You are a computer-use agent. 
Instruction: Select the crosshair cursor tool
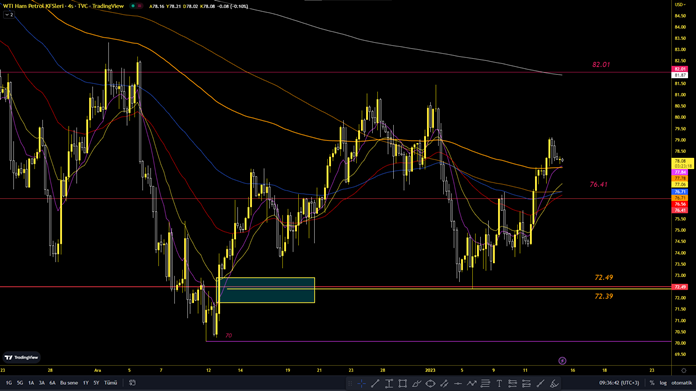[362, 383]
